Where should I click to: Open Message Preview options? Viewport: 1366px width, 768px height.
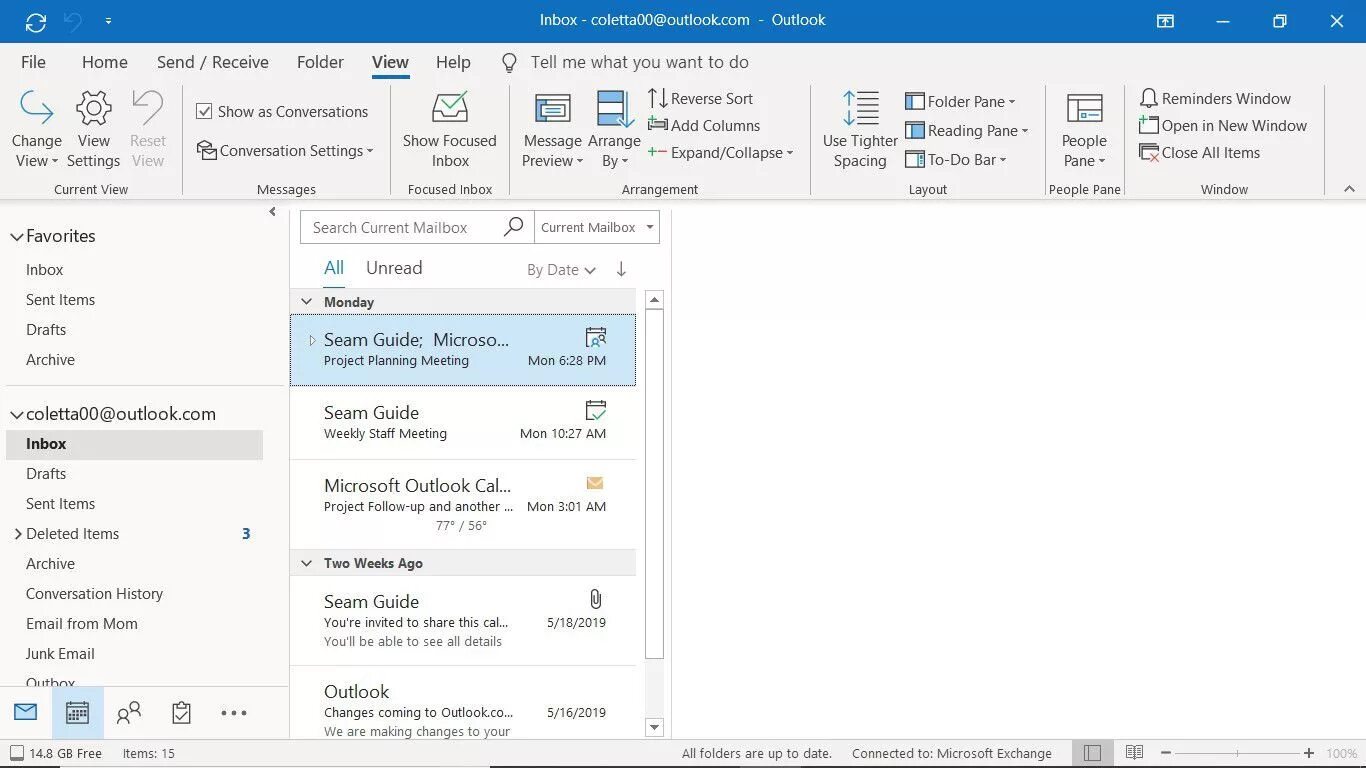click(x=552, y=130)
